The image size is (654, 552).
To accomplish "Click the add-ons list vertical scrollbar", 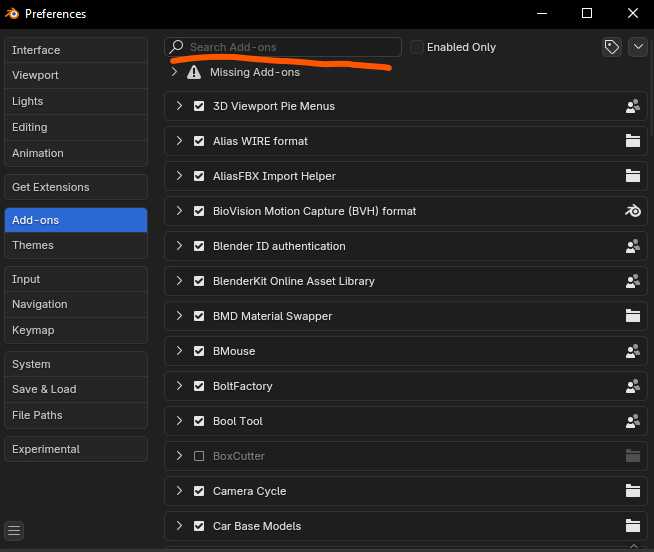I will click(651, 88).
